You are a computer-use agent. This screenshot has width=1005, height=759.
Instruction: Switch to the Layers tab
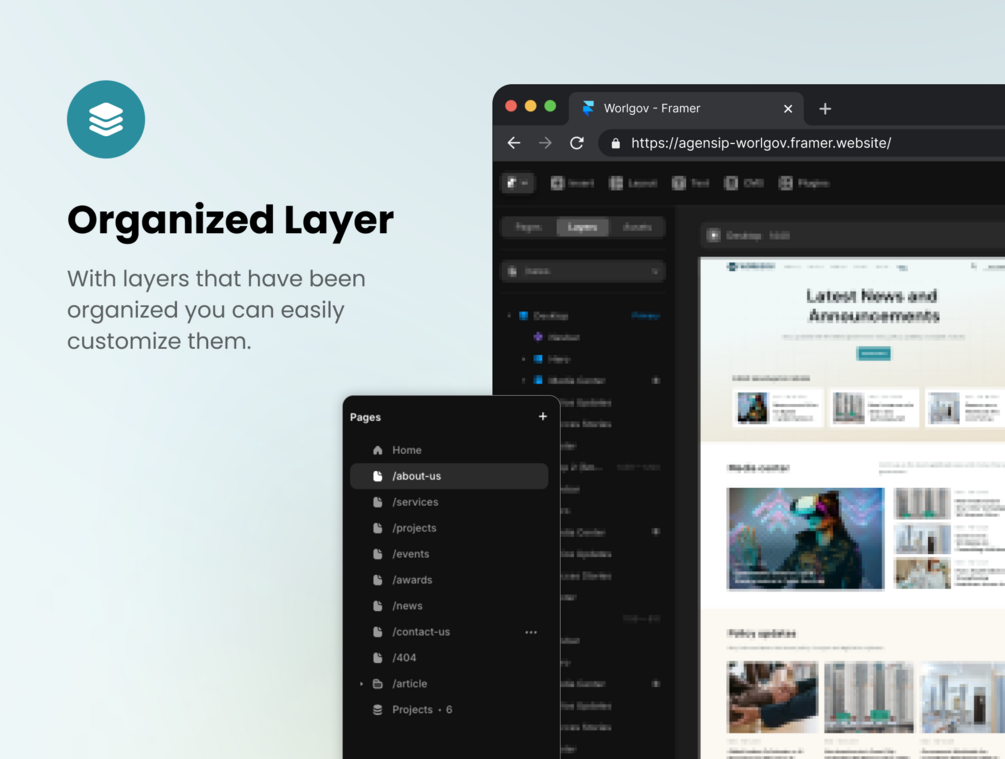point(583,227)
